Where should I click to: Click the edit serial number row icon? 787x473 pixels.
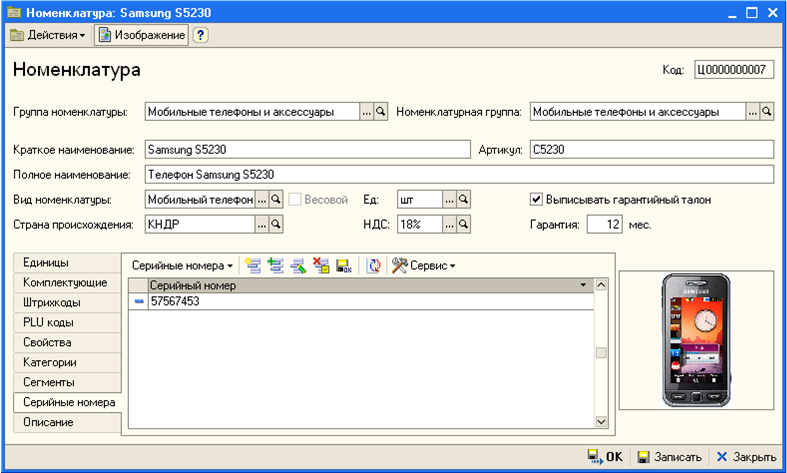(x=298, y=265)
